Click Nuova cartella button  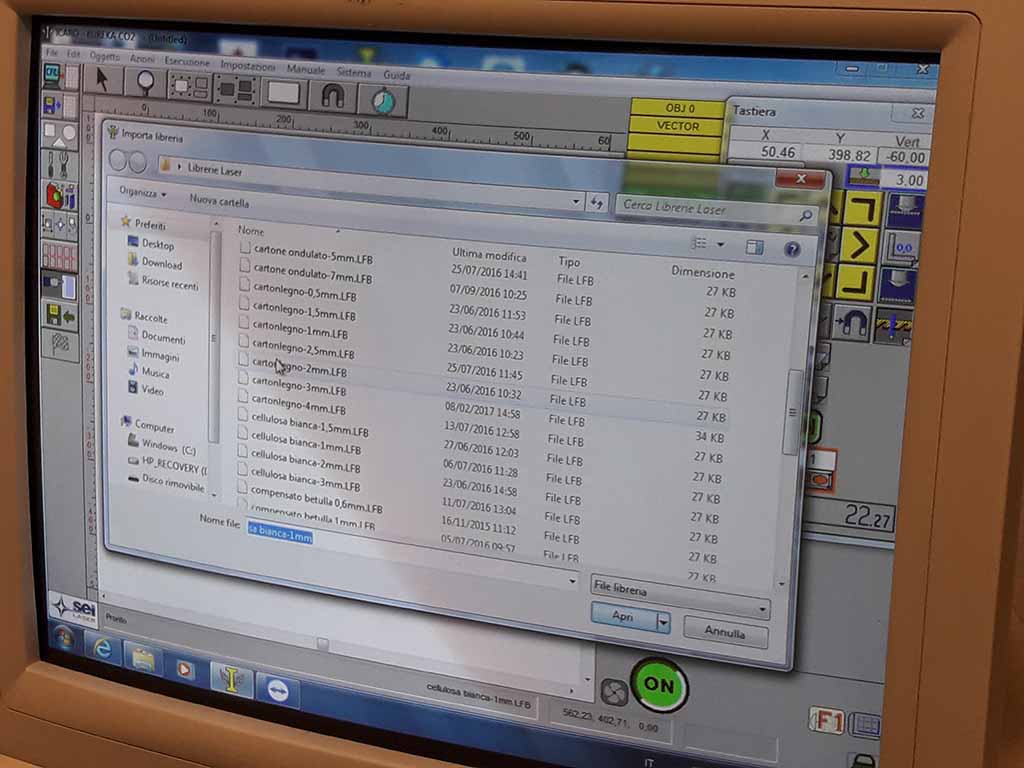point(219,201)
